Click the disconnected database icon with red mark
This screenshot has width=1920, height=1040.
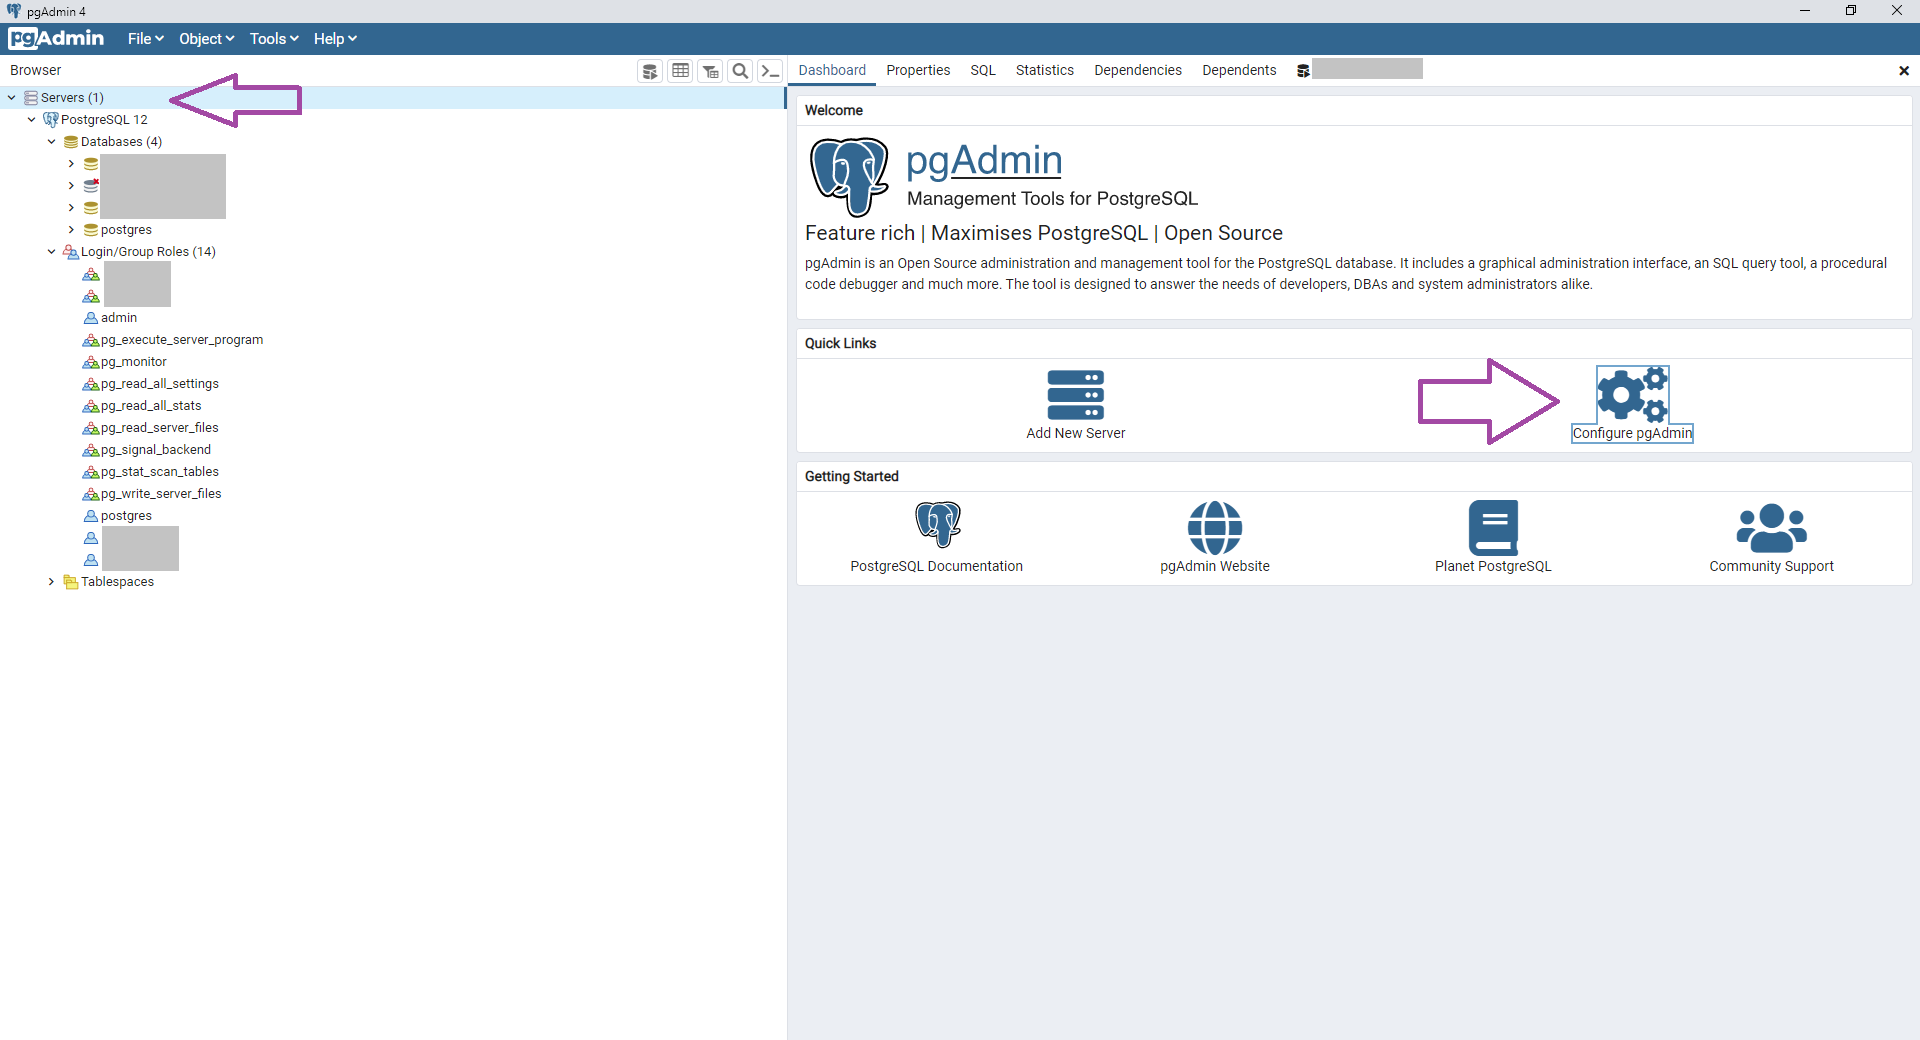point(91,186)
